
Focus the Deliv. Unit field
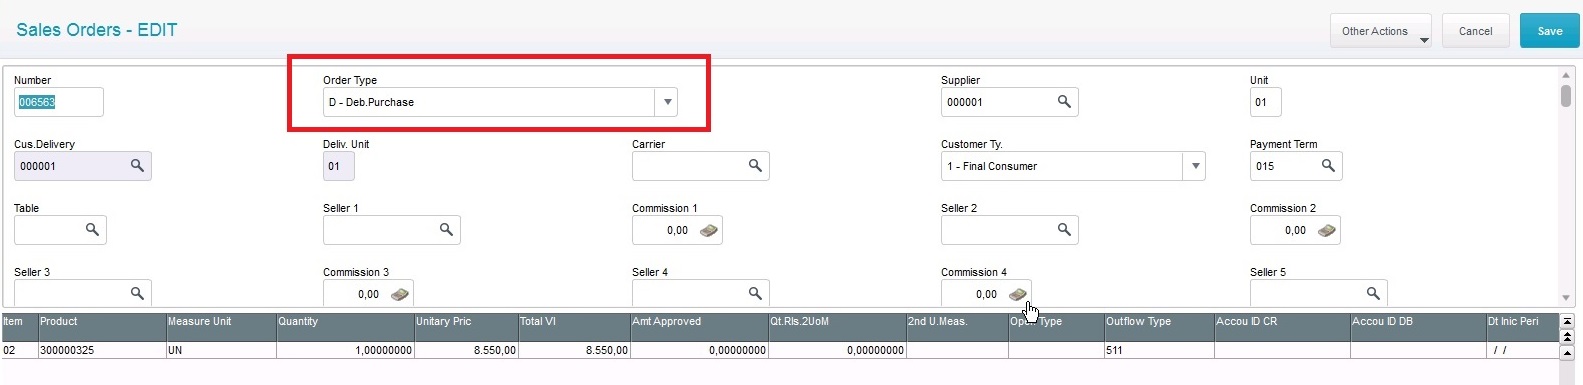pyautogui.click(x=338, y=166)
